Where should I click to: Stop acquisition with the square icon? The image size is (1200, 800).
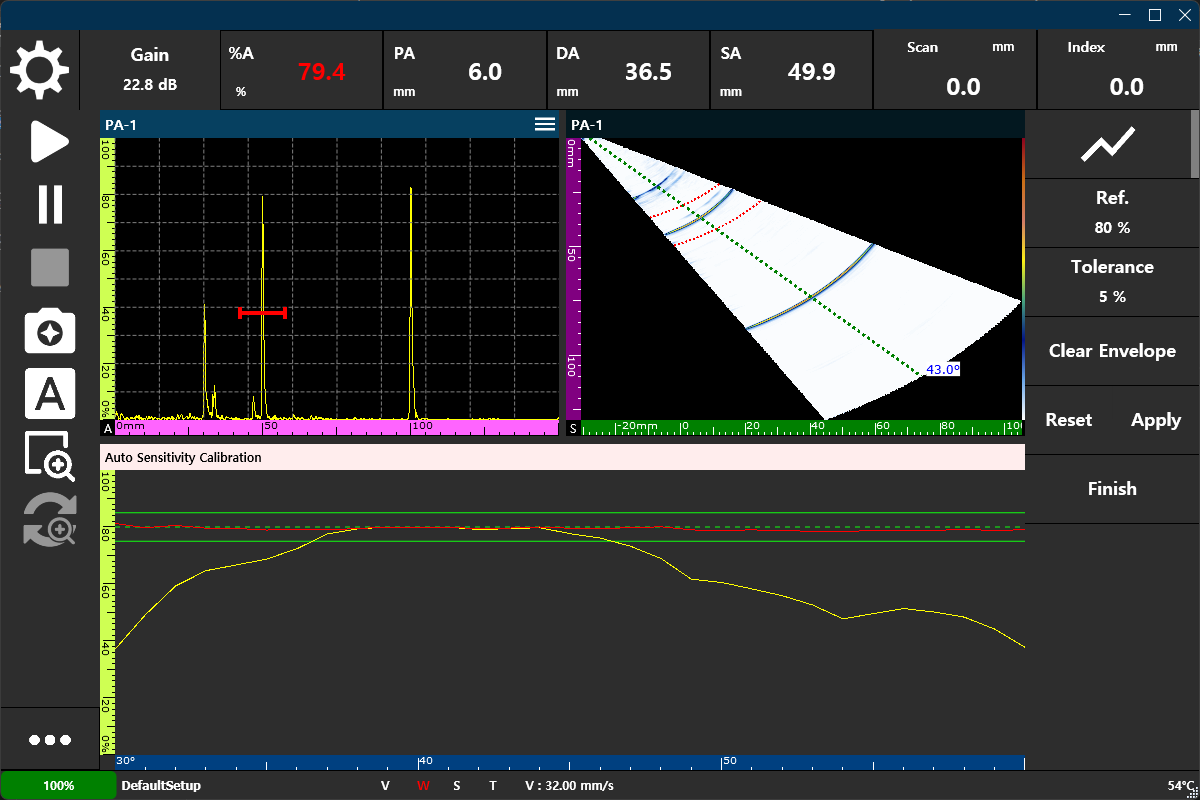(x=50, y=268)
